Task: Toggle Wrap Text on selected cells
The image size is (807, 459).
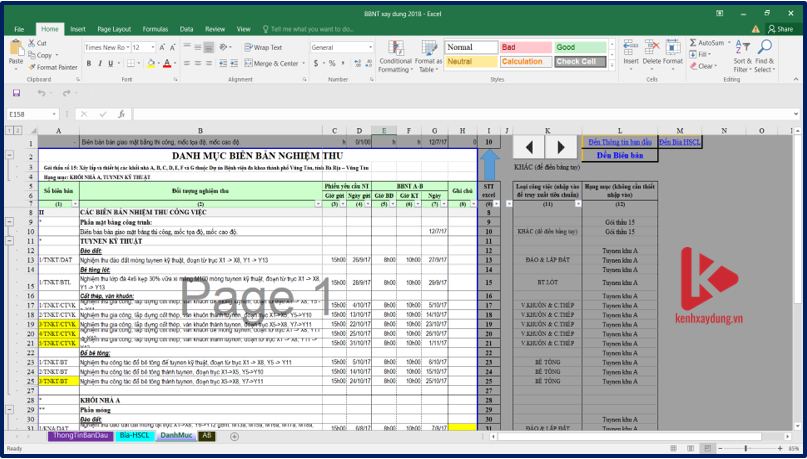Action: click(264, 47)
